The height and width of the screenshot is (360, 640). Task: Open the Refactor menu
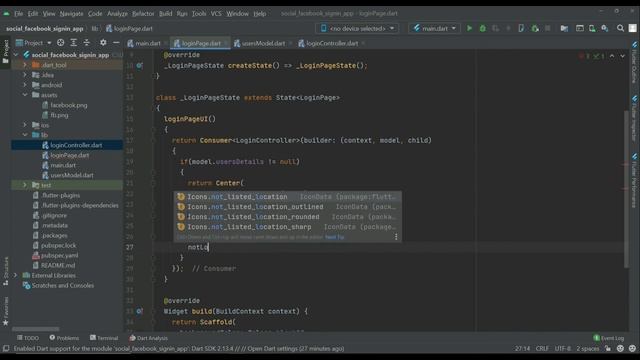click(x=143, y=13)
